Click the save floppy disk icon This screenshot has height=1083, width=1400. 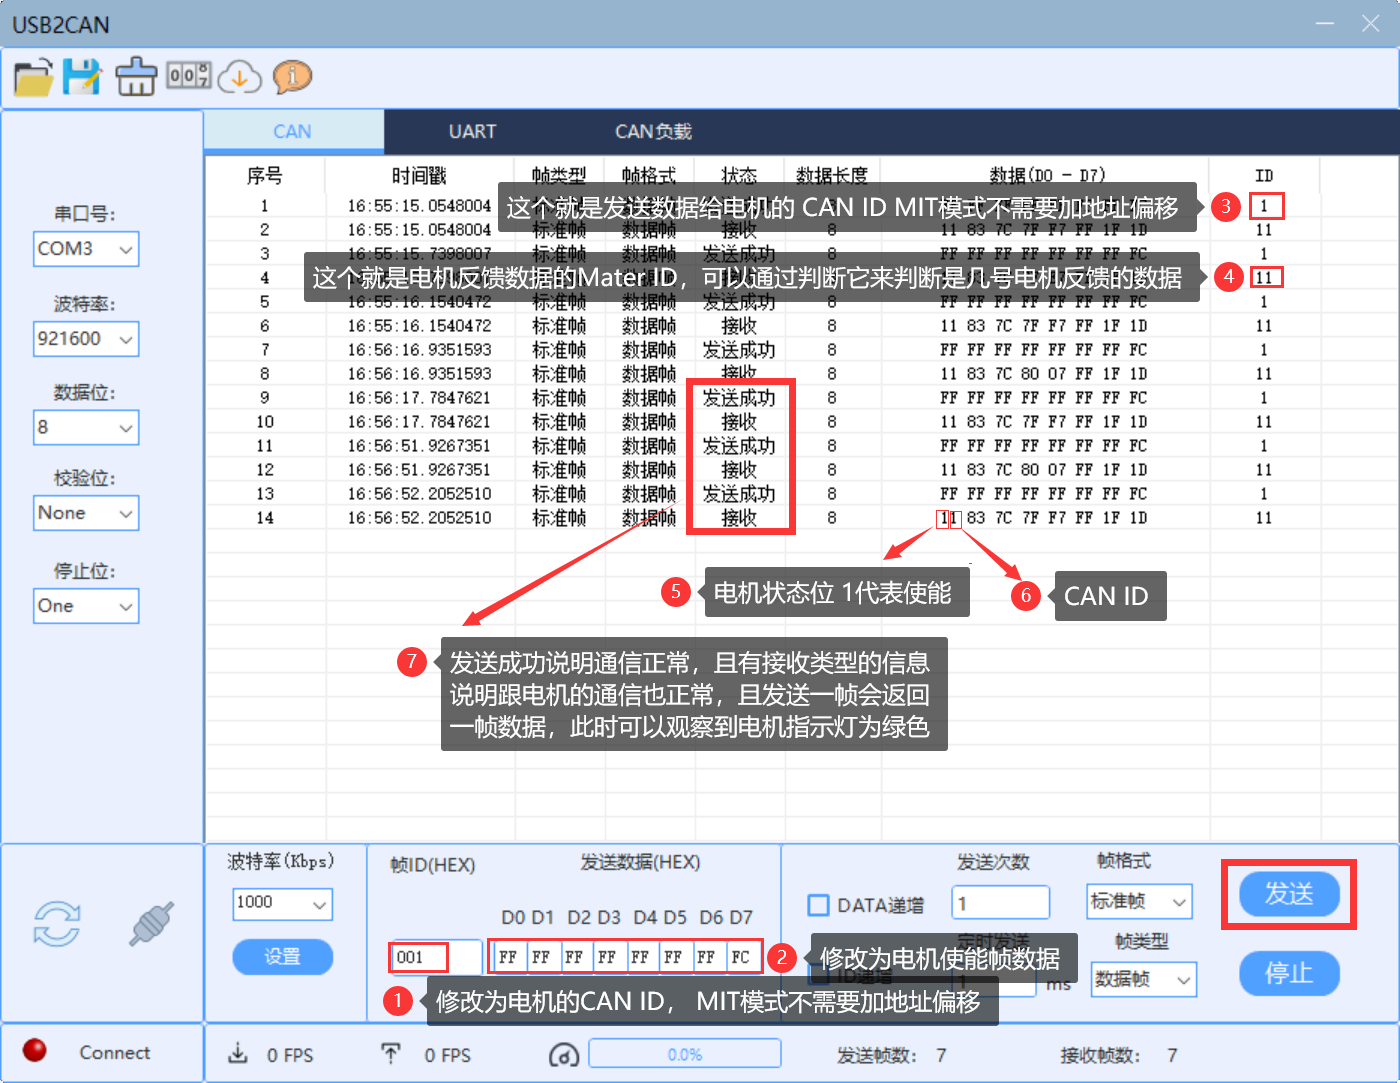pos(83,77)
